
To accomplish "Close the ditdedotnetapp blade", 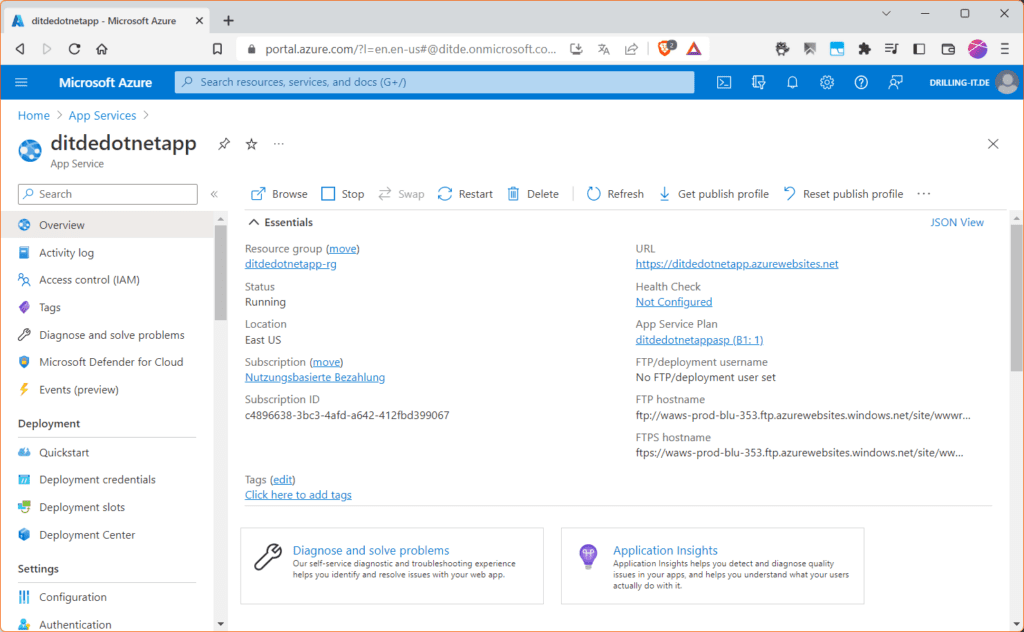I will point(993,144).
